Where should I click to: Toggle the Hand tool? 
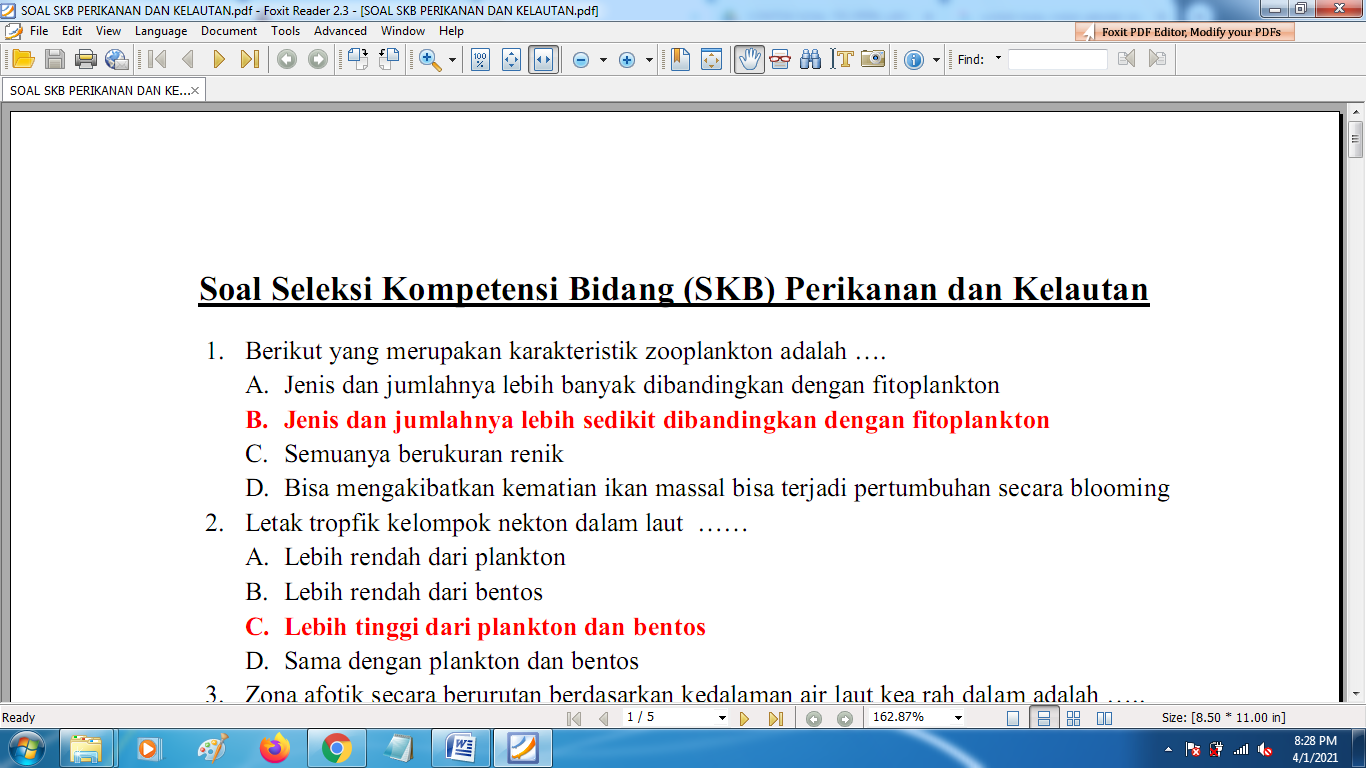pyautogui.click(x=751, y=60)
